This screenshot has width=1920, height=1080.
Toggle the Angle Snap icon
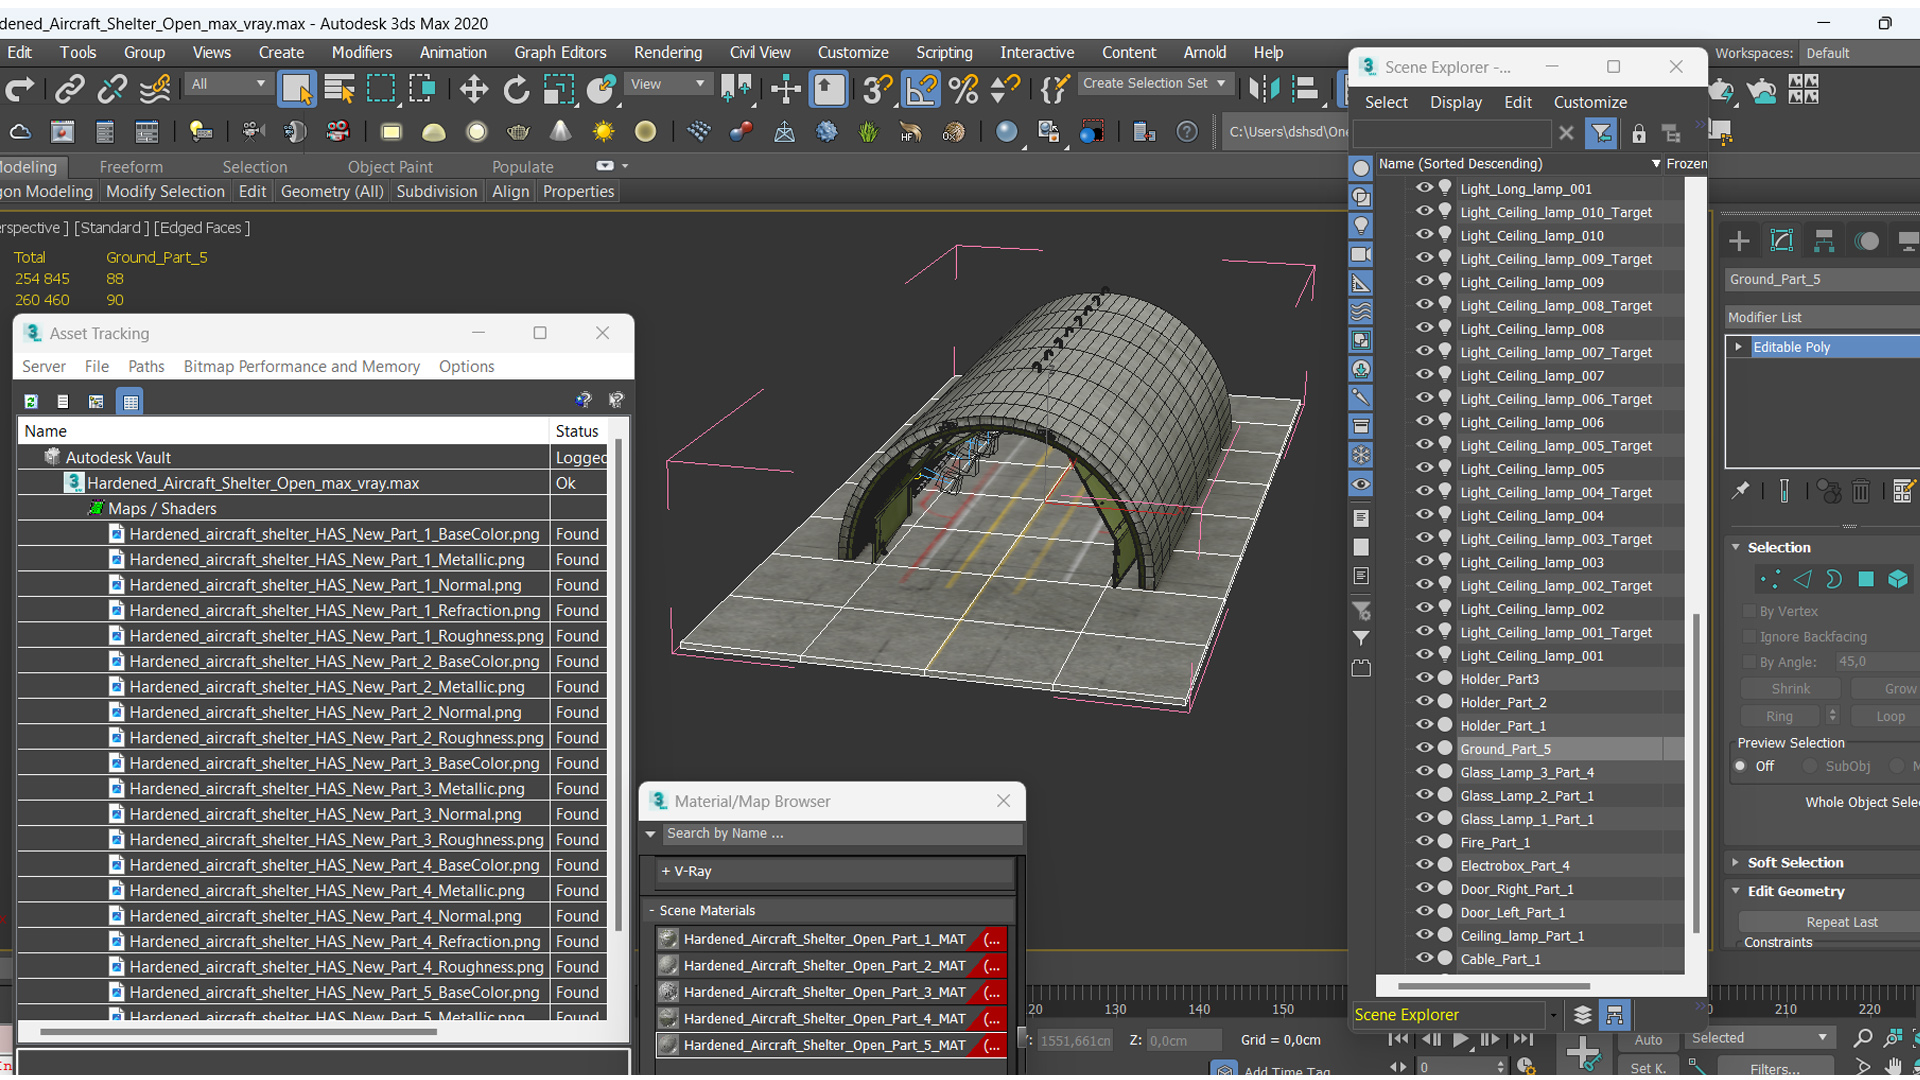pos(921,90)
